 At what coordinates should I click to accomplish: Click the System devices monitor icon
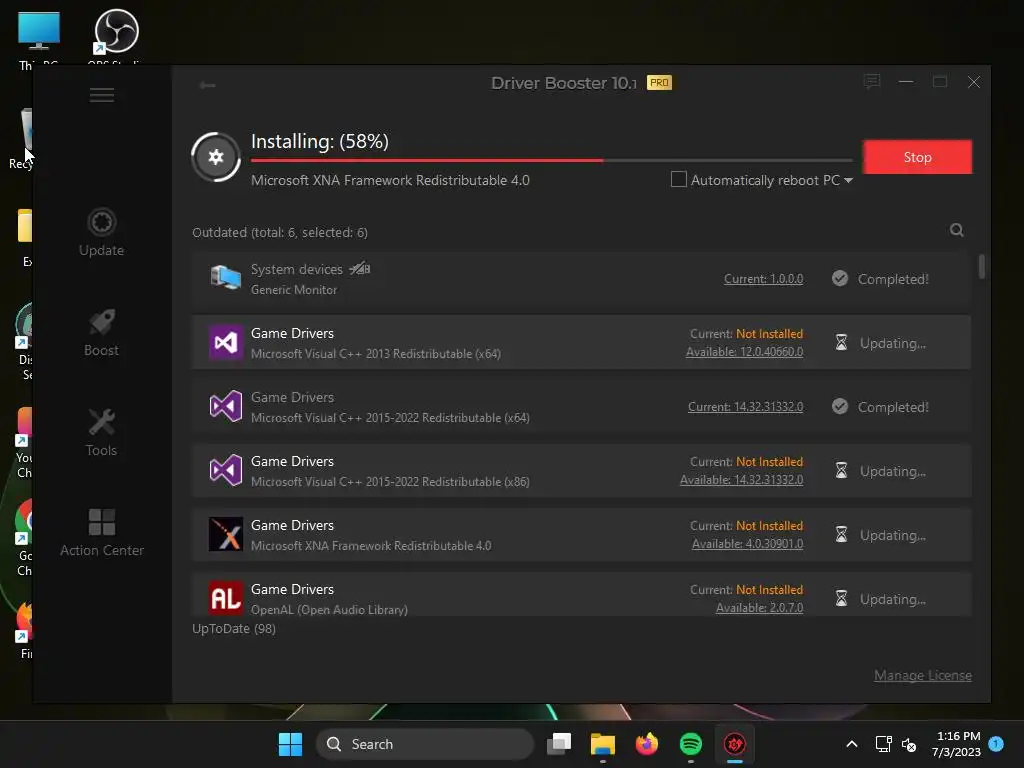(x=225, y=278)
